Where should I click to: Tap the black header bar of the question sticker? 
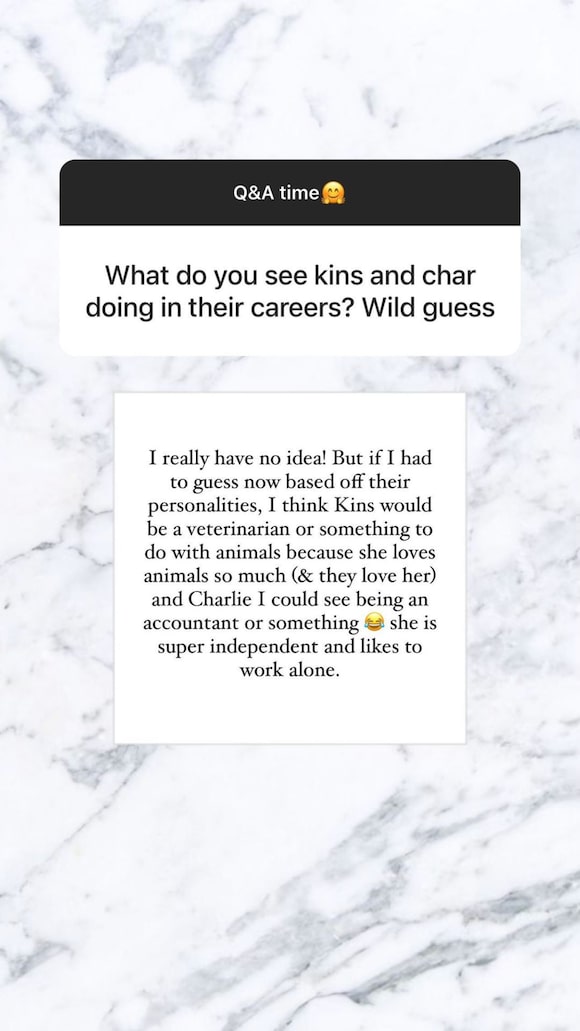click(x=289, y=193)
